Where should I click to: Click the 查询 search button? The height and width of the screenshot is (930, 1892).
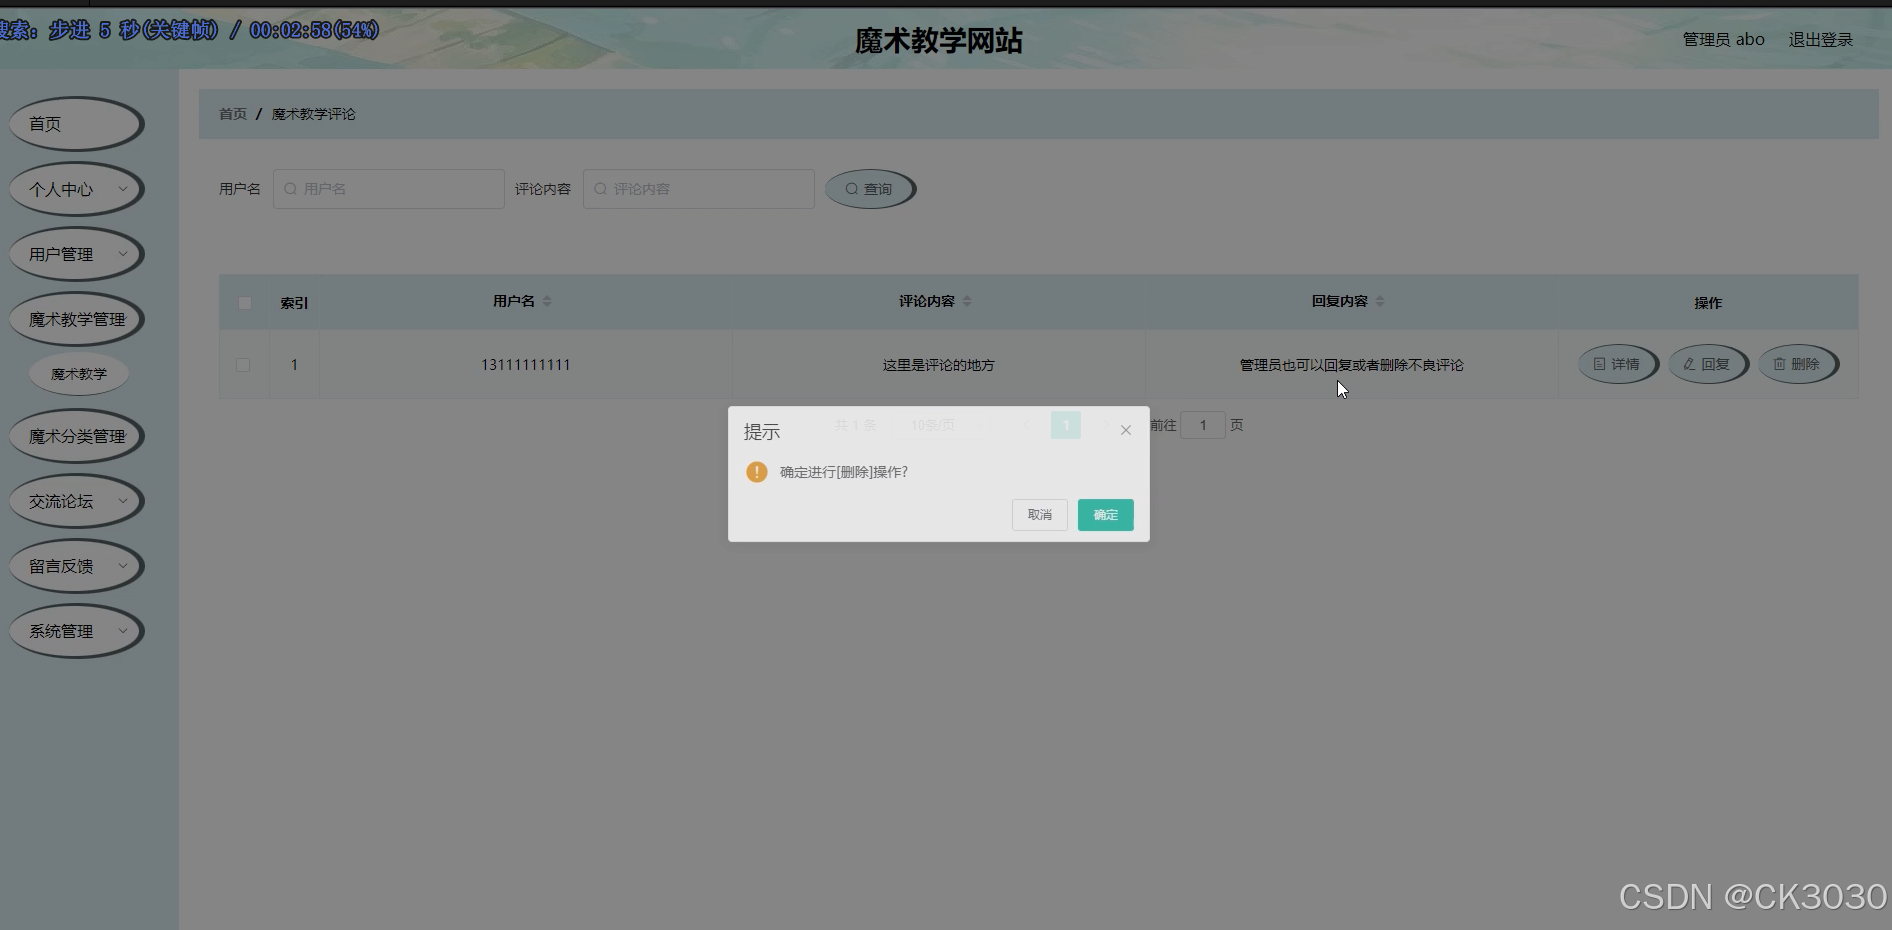[x=870, y=189]
